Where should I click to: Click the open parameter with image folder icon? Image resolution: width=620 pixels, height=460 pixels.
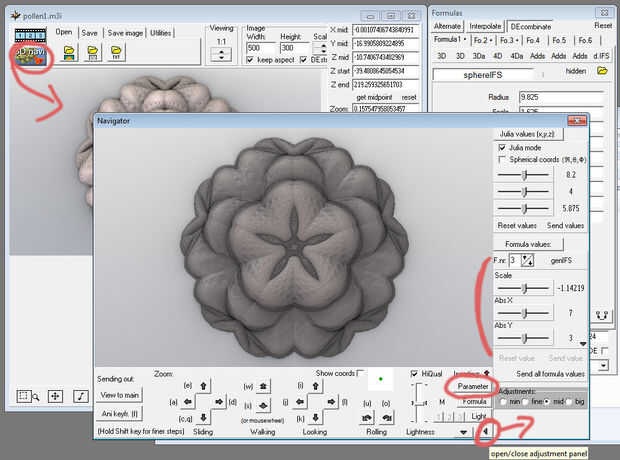69,53
